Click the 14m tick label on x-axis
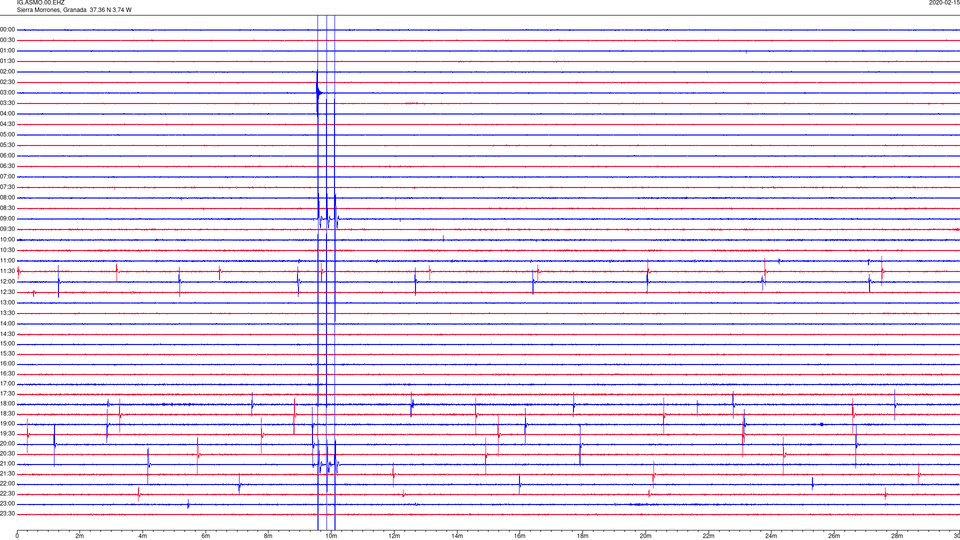 [x=457, y=536]
